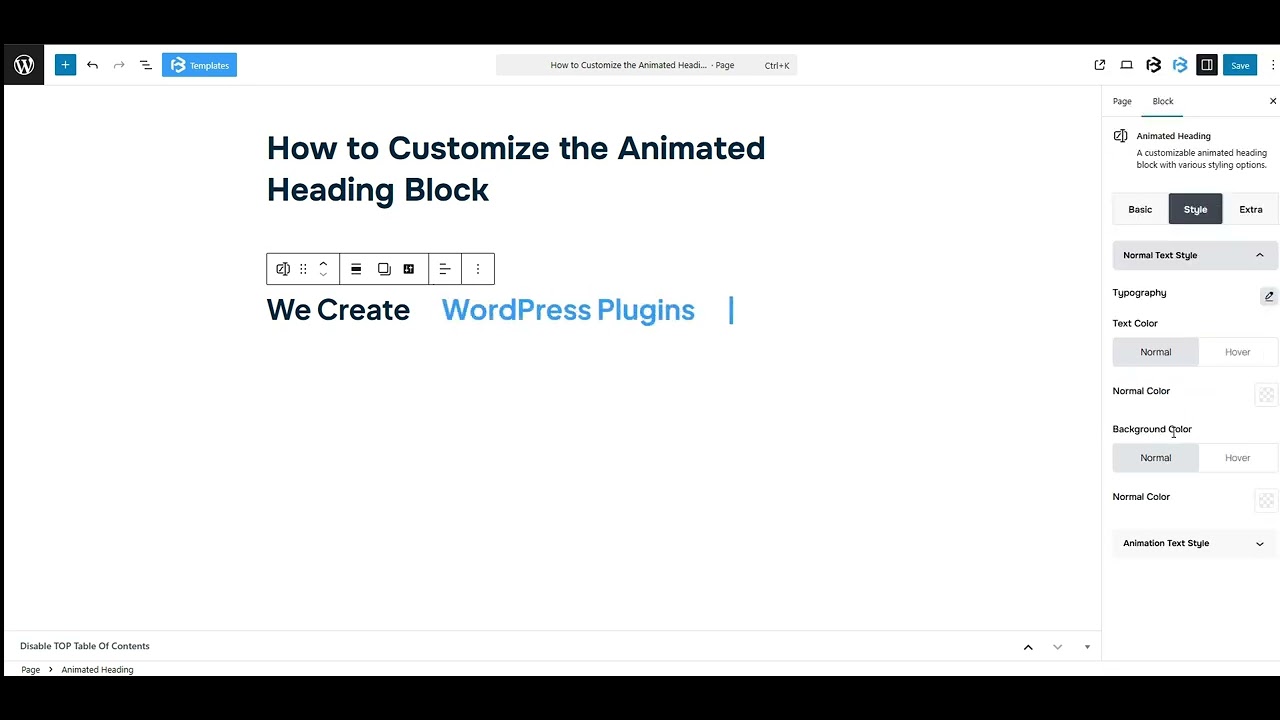Open the duplicate/copy icon in block toolbar
The width and height of the screenshot is (1280, 720).
[x=384, y=268]
